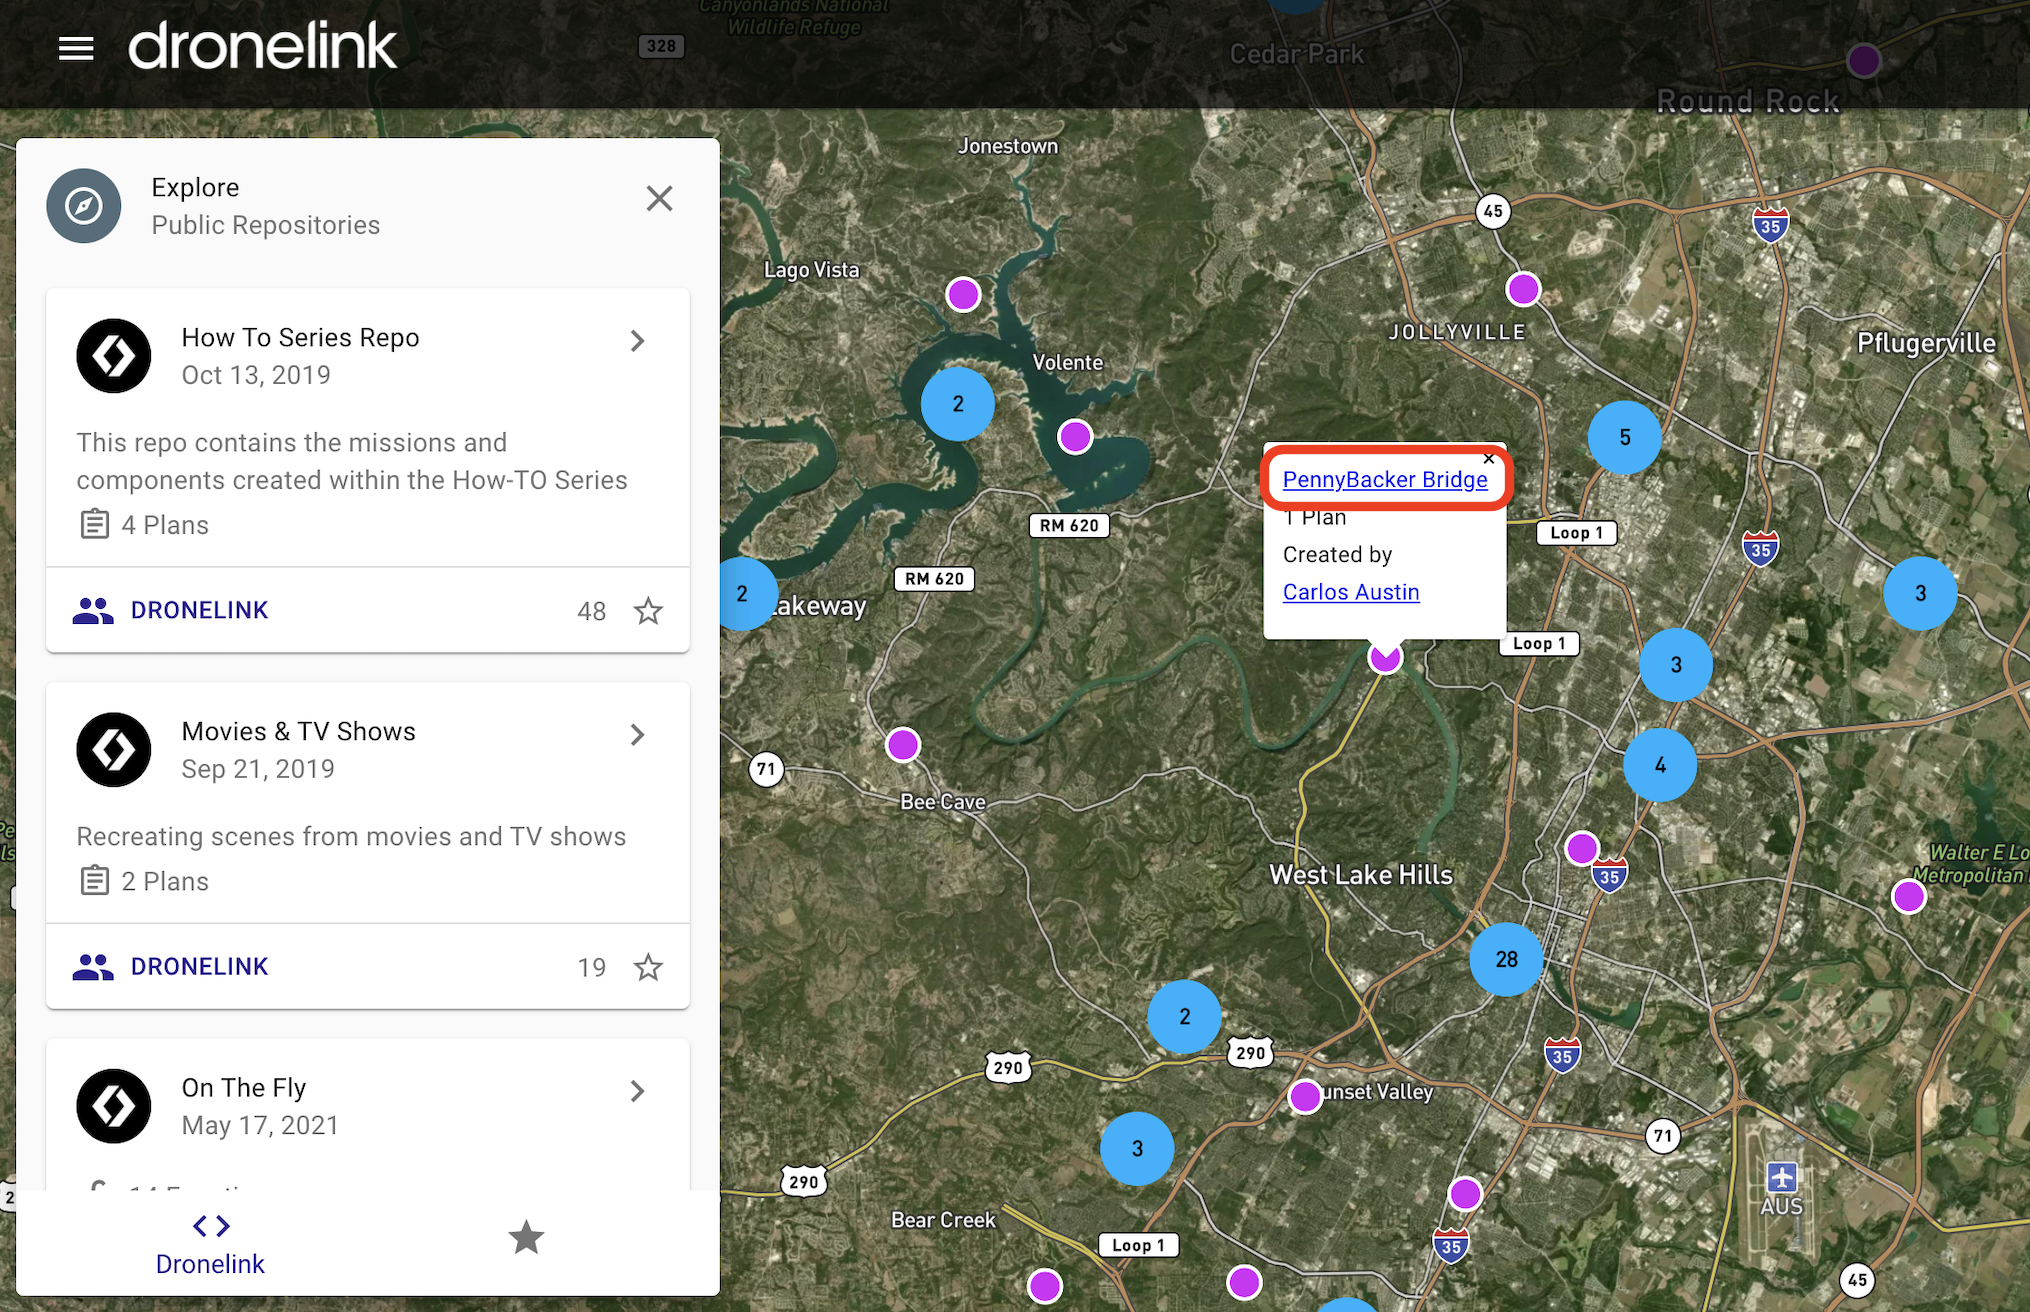Click the dronelink logo
The height and width of the screenshot is (1312, 2030).
pos(263,46)
